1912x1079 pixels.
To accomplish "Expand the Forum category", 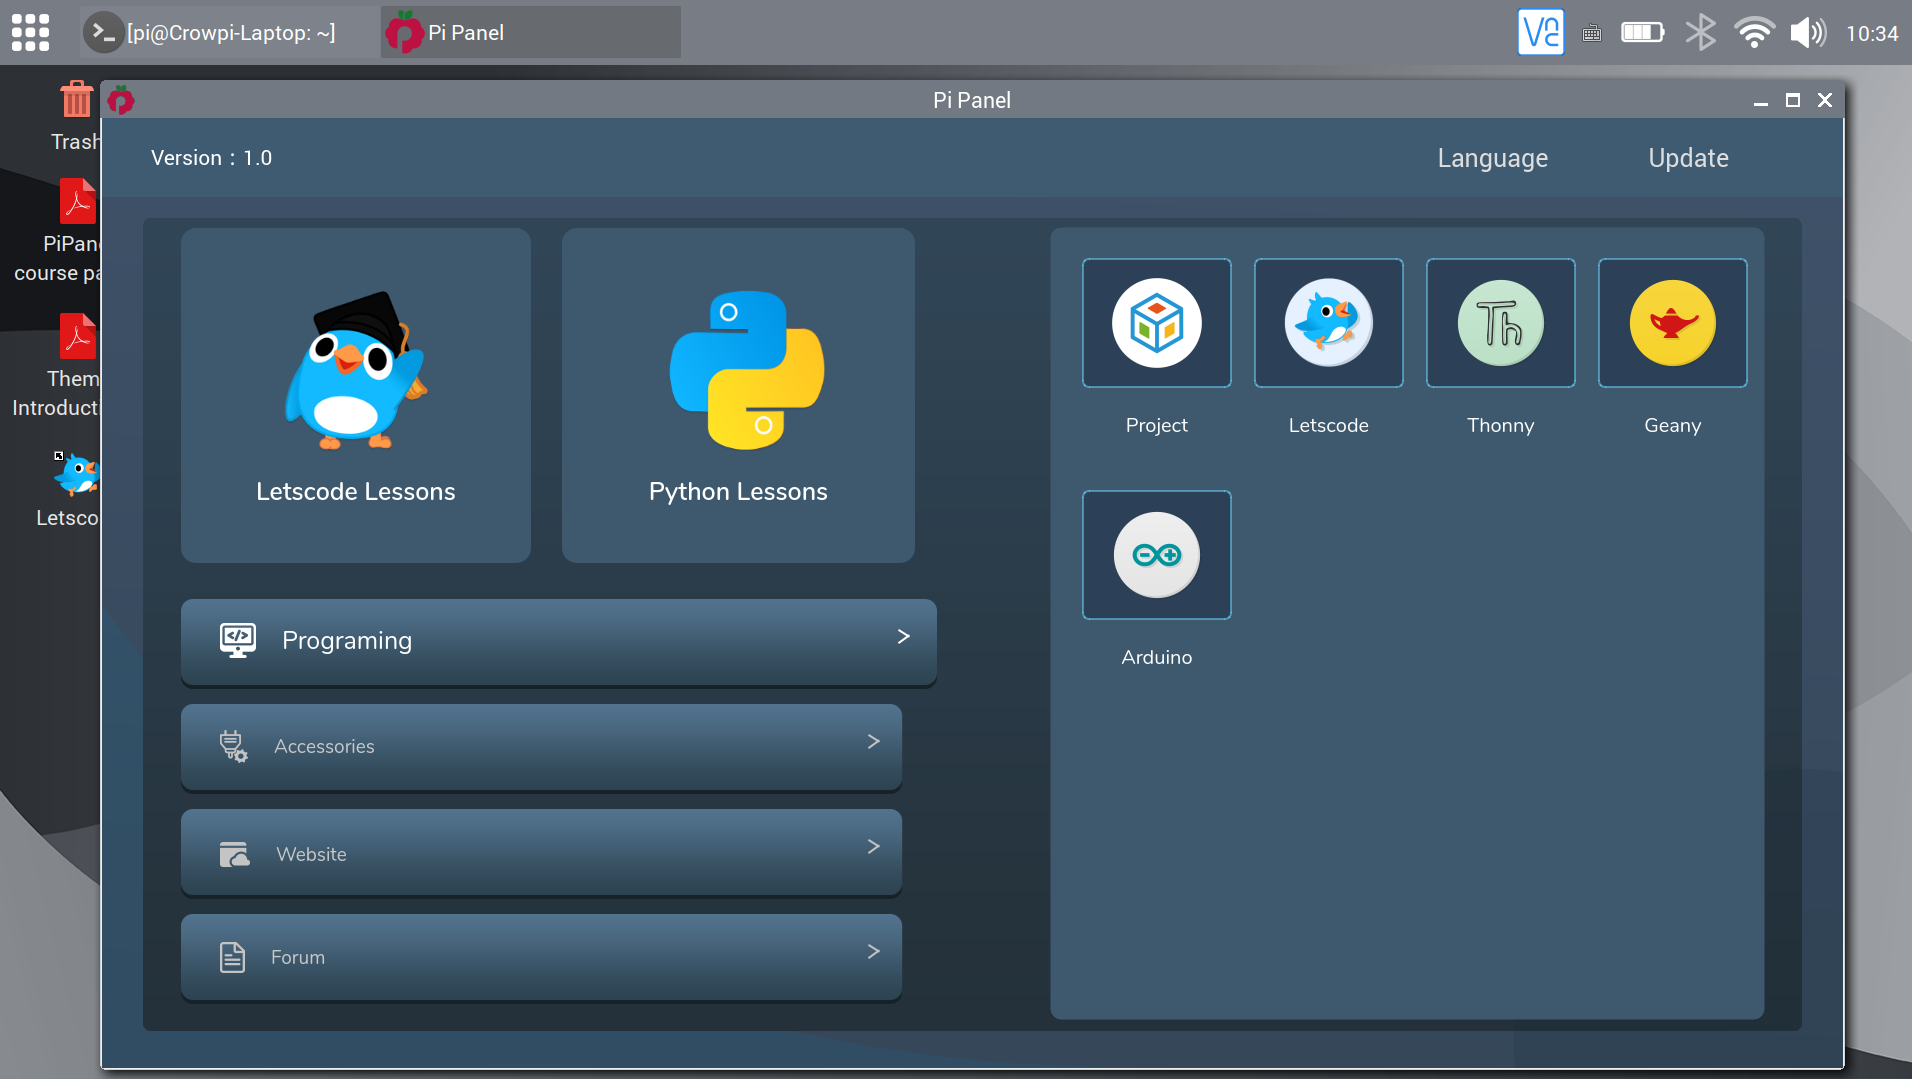I will (541, 956).
